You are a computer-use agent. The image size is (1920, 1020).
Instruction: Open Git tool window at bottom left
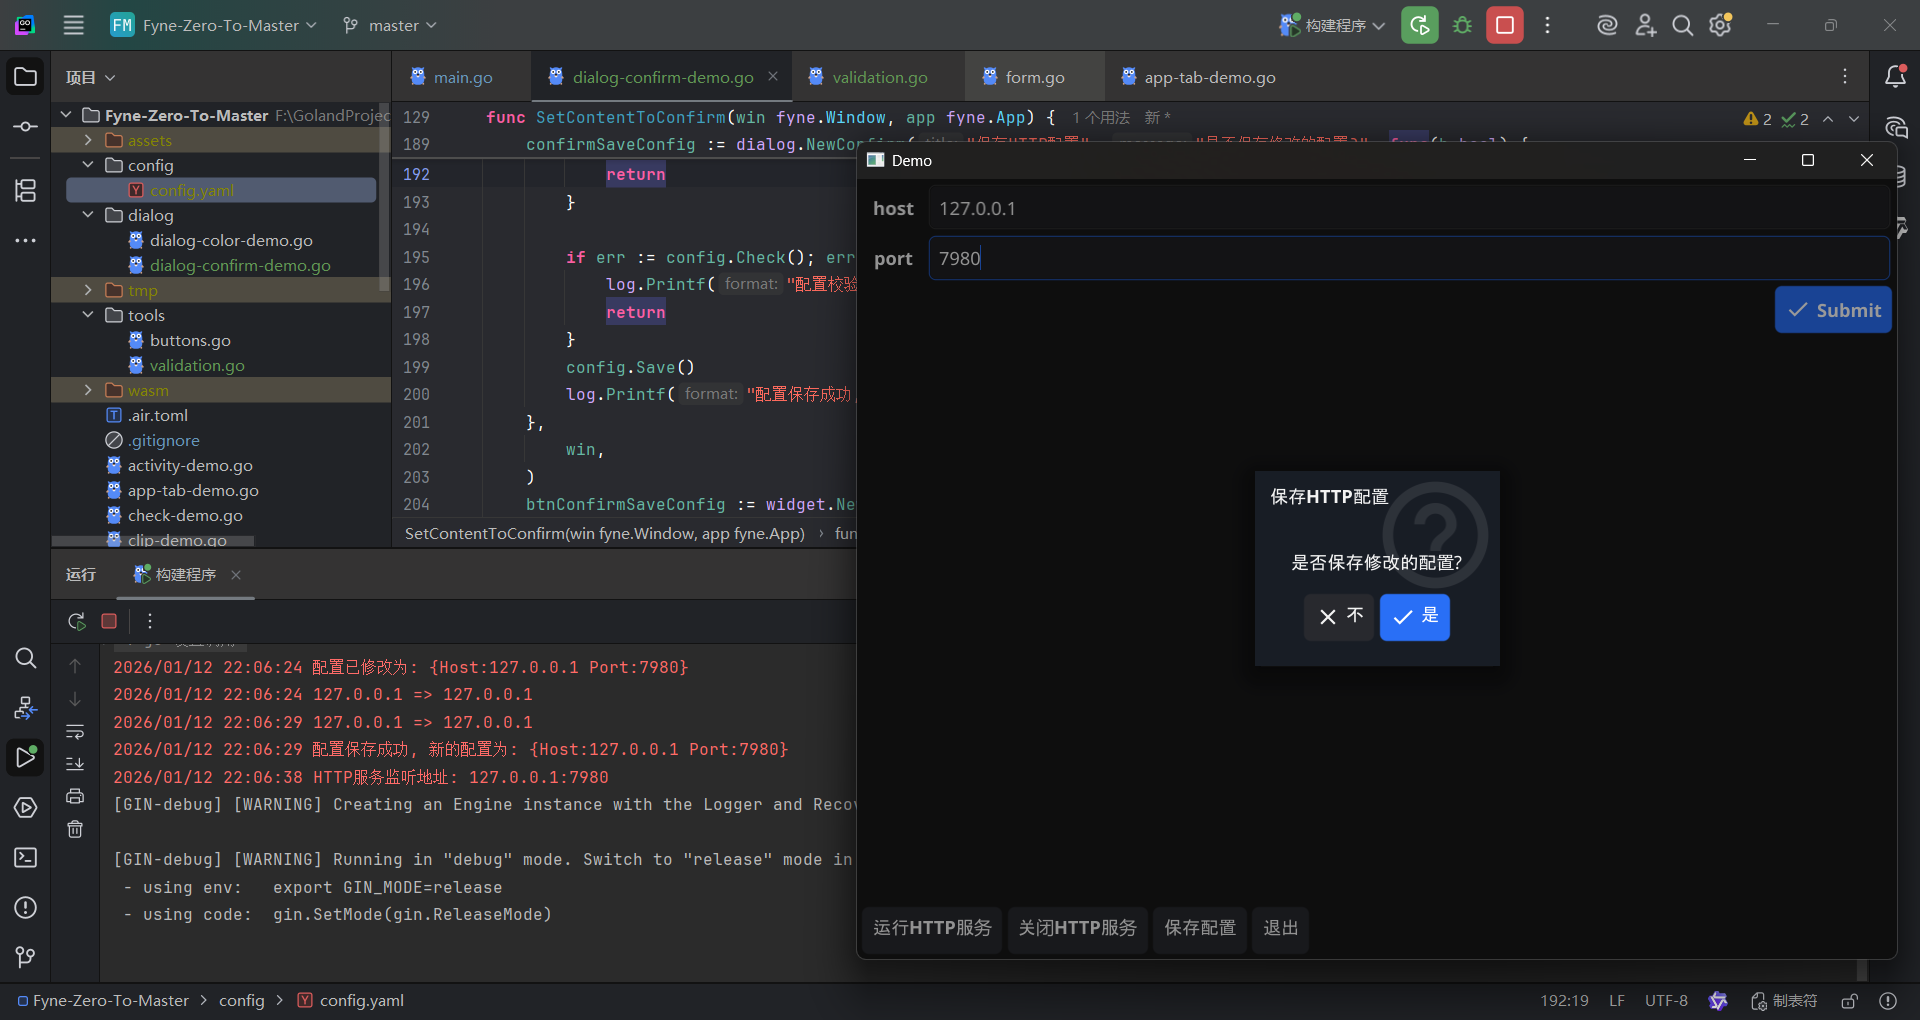tap(26, 957)
